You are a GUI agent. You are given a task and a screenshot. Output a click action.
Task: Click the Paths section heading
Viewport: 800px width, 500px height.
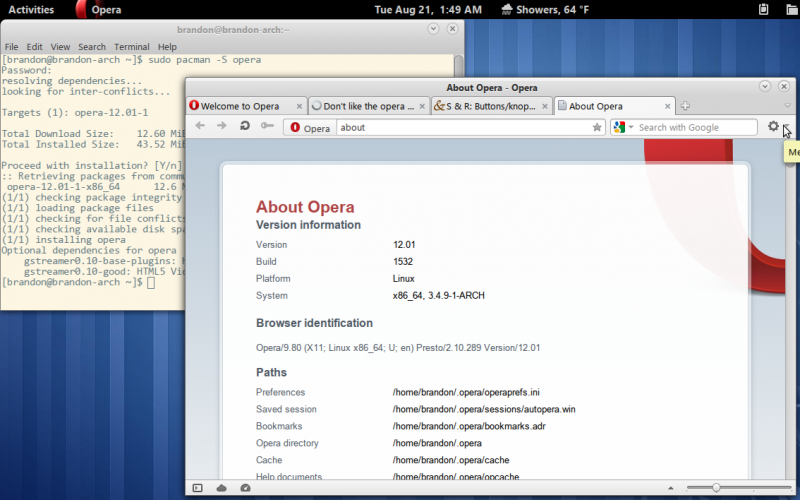click(271, 372)
